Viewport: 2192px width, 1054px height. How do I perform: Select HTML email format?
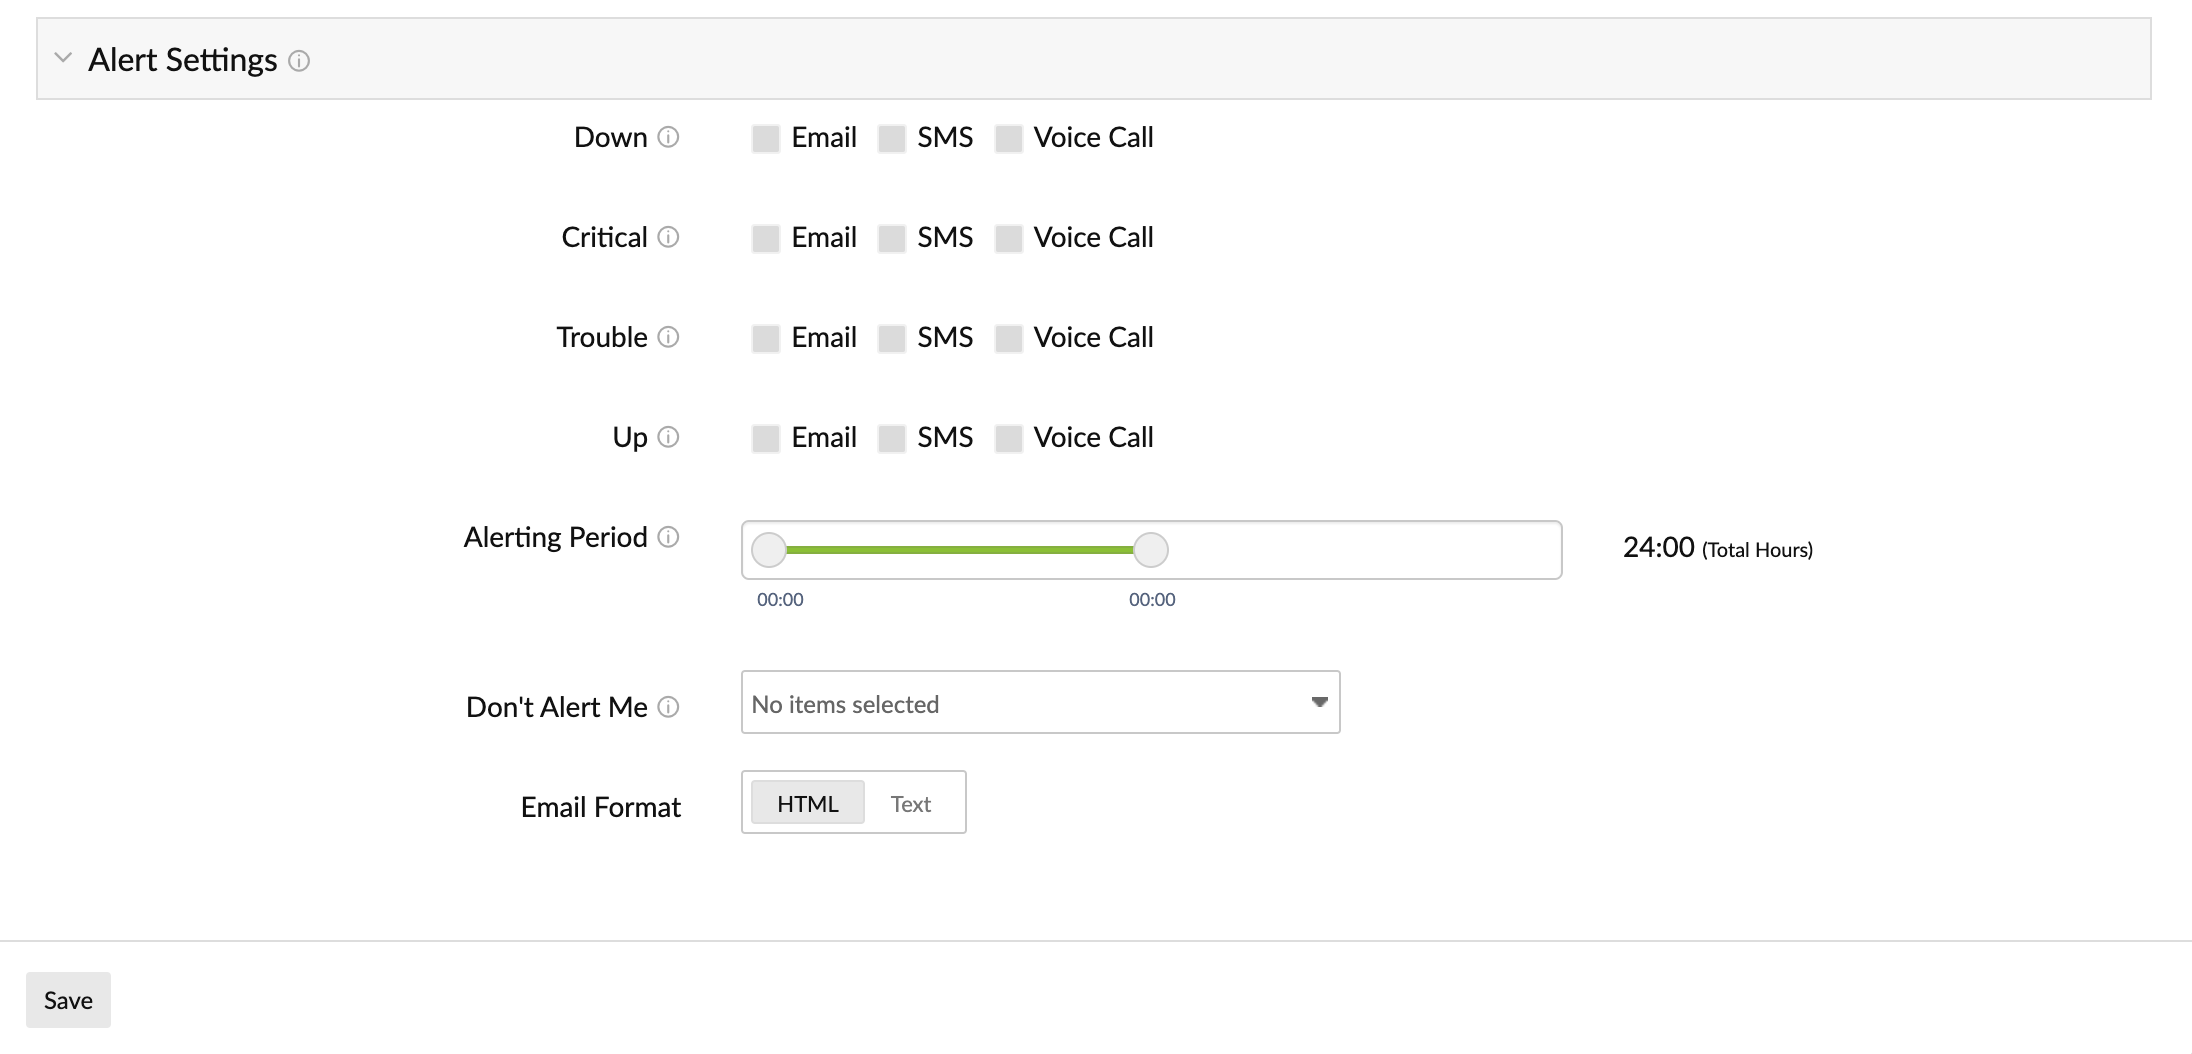tap(807, 803)
